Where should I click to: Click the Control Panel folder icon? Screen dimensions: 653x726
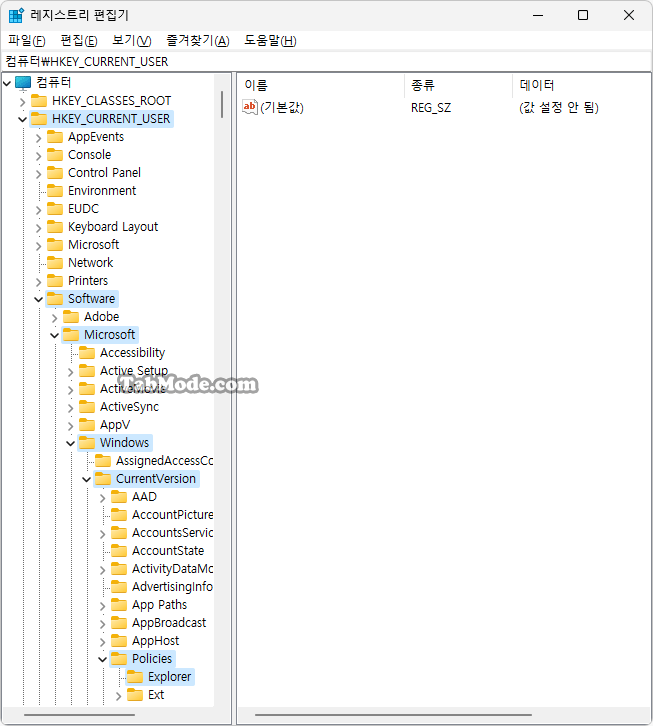[x=55, y=173]
